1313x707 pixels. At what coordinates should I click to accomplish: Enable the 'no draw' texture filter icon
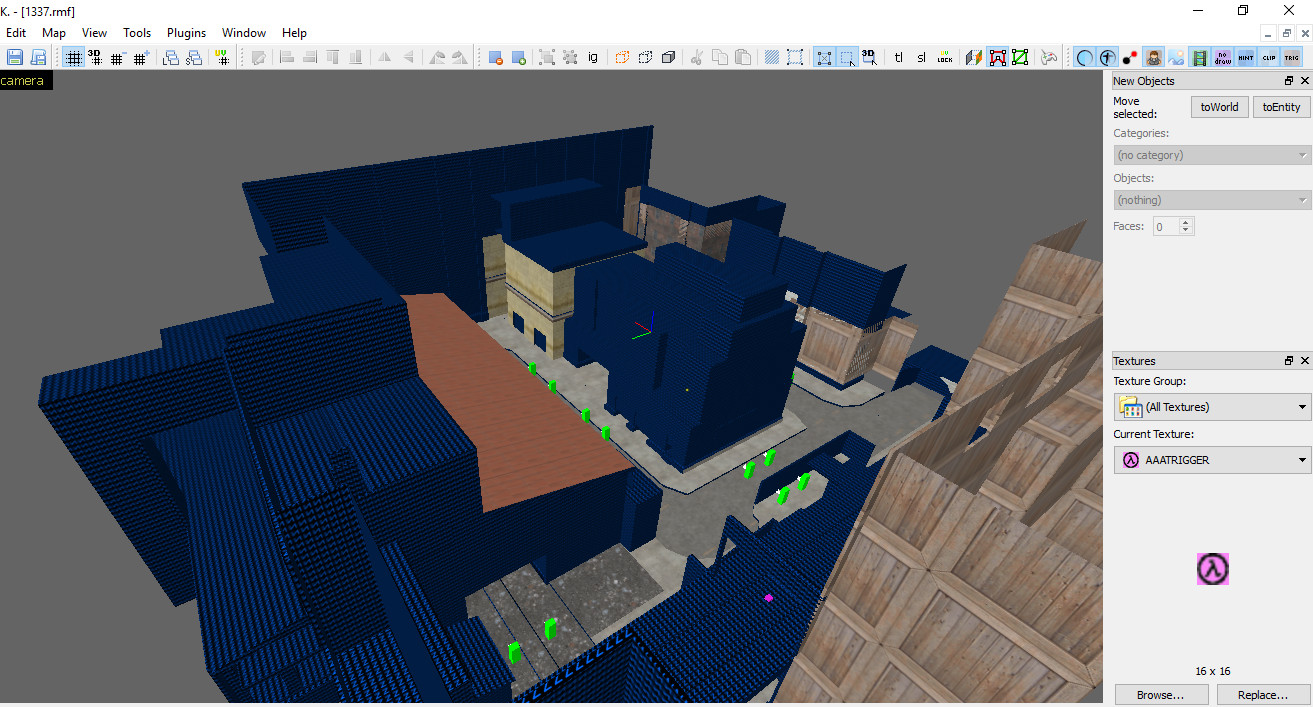1223,57
